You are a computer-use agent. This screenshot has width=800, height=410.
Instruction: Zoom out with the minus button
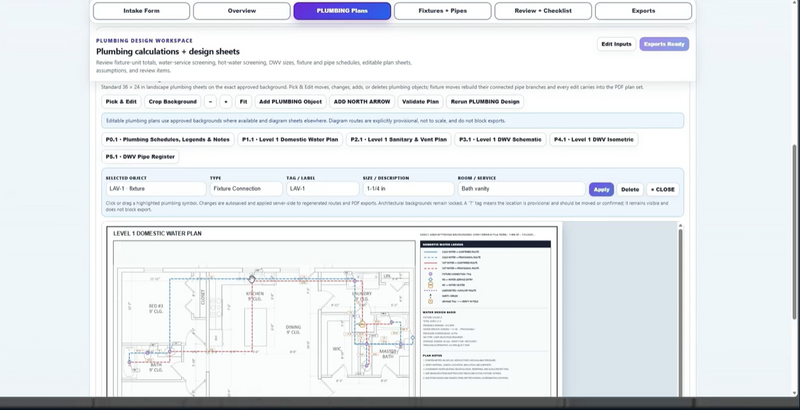pyautogui.click(x=210, y=101)
